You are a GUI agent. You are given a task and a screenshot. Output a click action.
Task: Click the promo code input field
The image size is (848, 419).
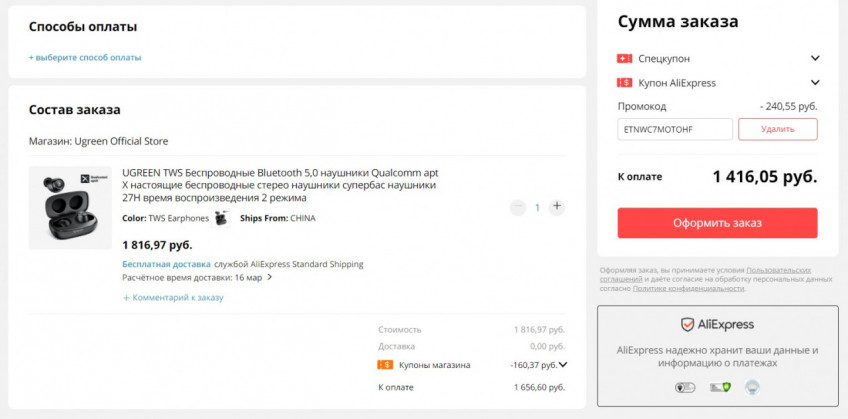(675, 129)
